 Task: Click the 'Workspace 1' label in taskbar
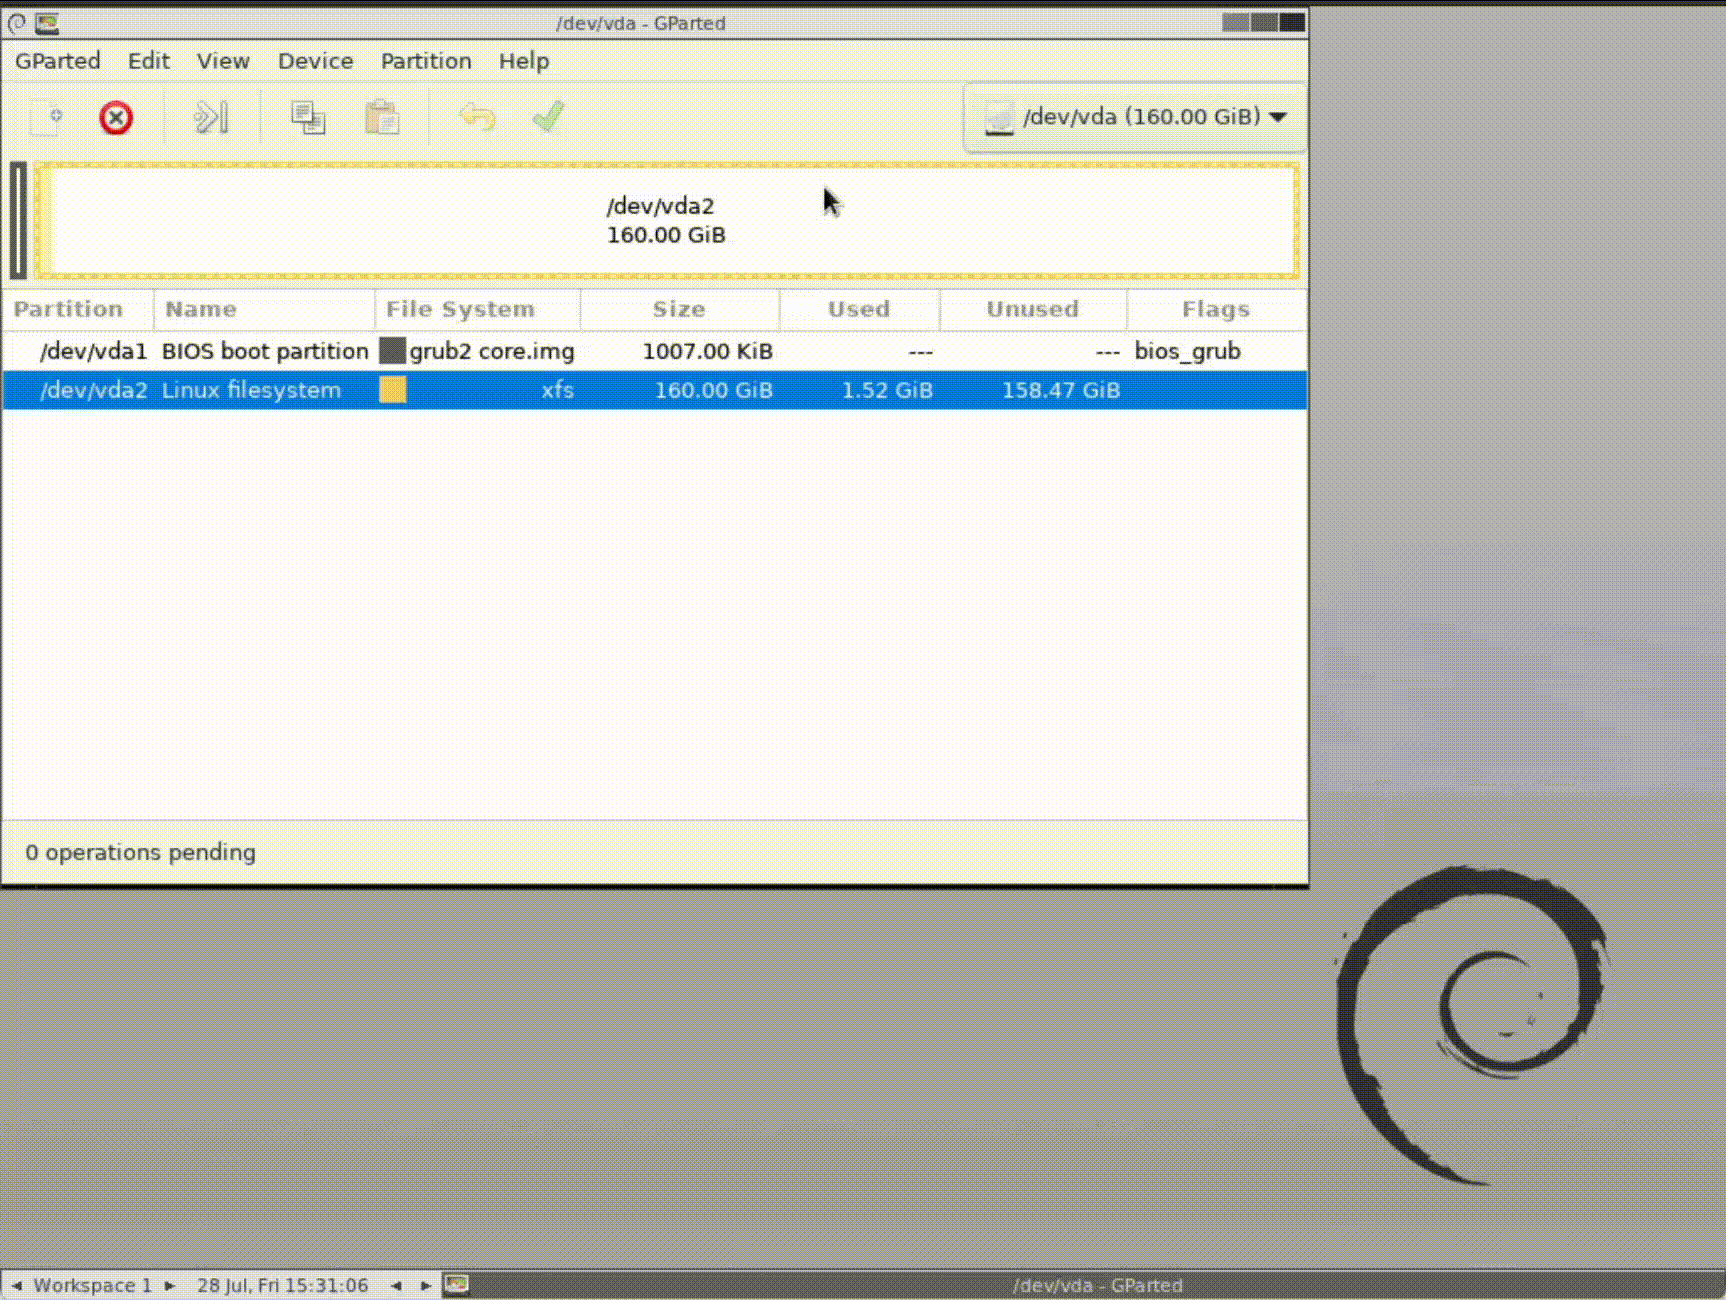coord(92,1286)
